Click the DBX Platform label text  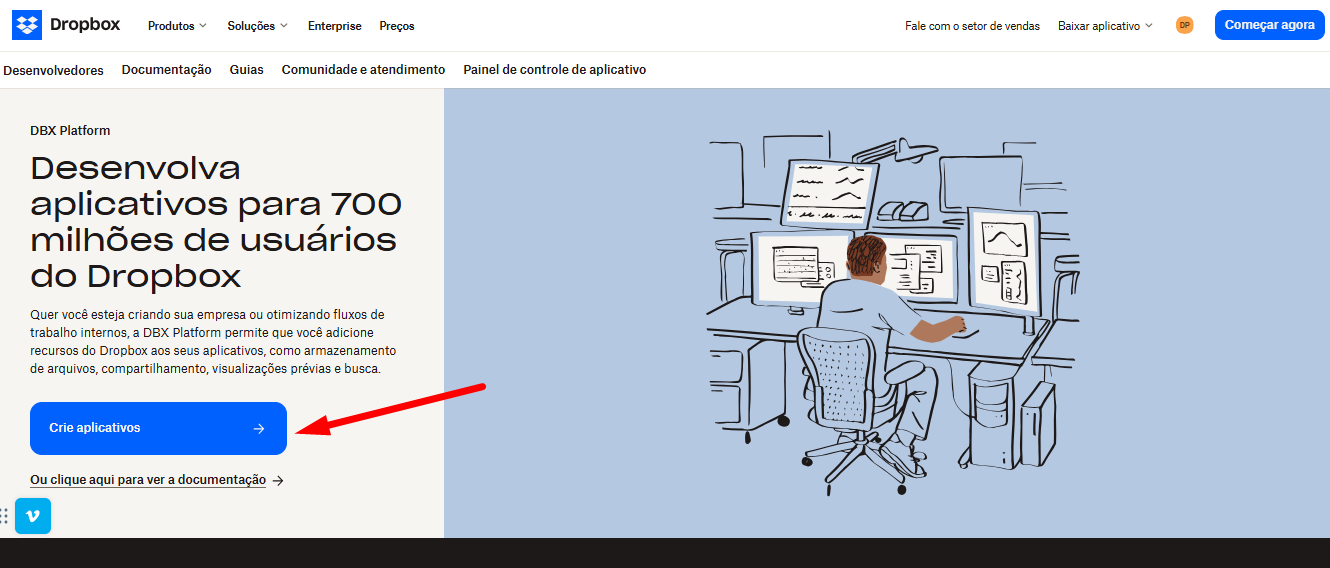coord(70,131)
